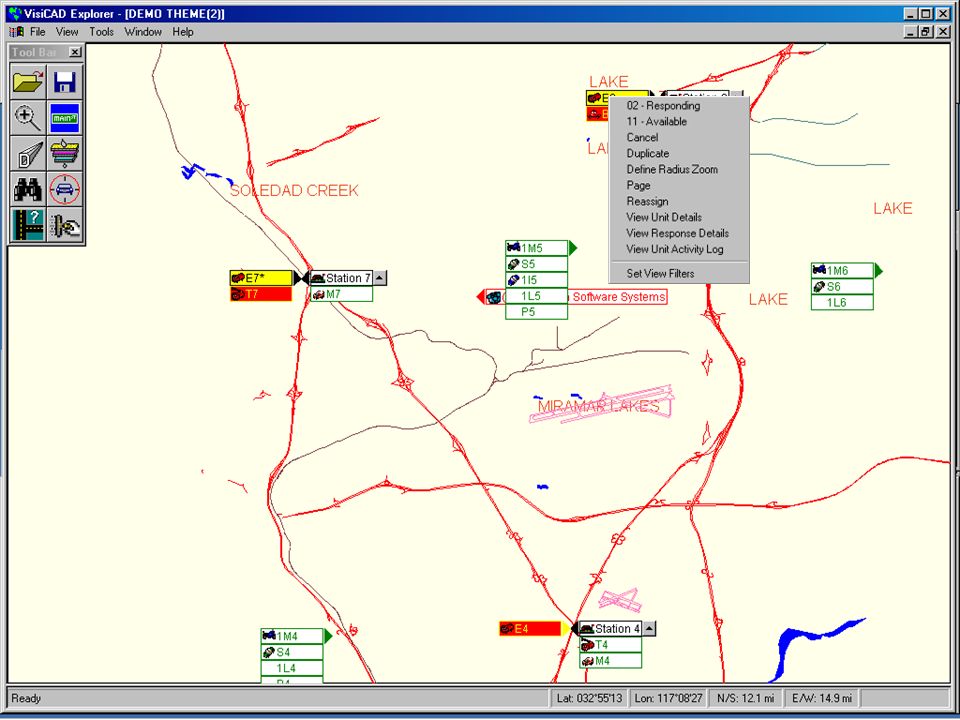Click the 1M6 motorcycle unit
Screen dimensions: 960x720
click(x=842, y=271)
